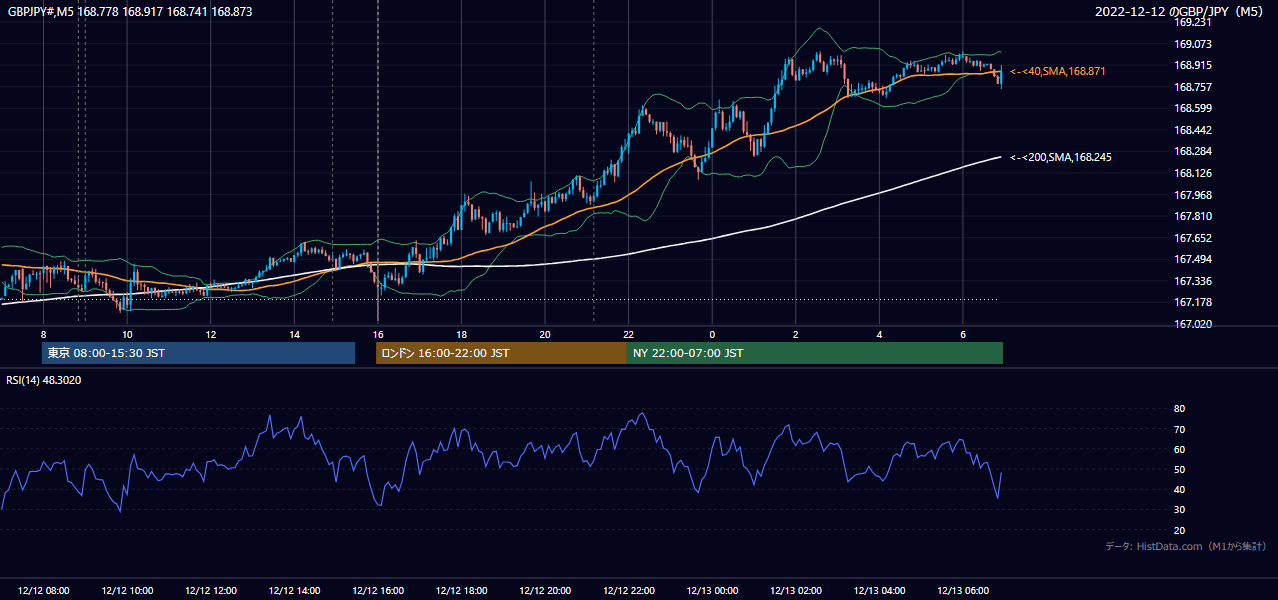Click price axis value 168.915
This screenshot has width=1278, height=600.
click(1192, 66)
